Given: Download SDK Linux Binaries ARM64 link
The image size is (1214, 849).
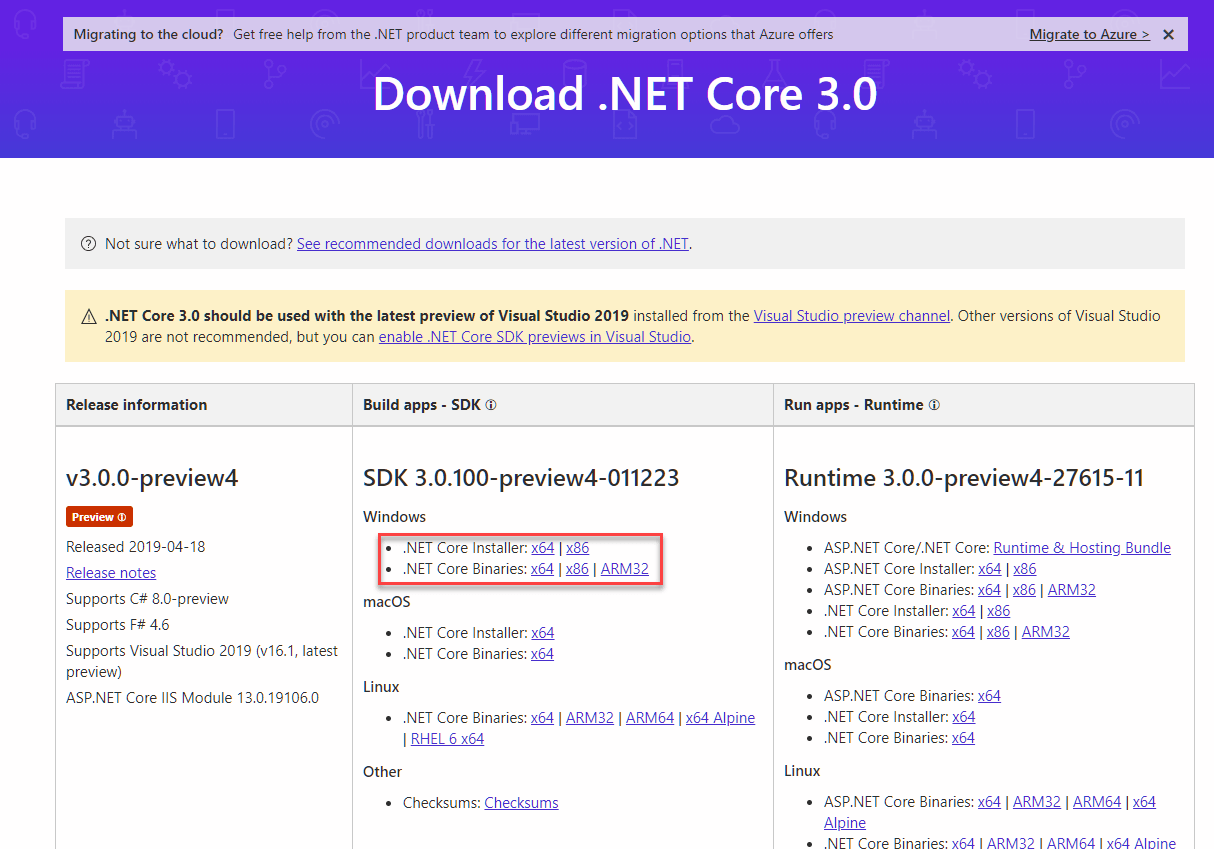Looking at the screenshot, I should pos(650,718).
